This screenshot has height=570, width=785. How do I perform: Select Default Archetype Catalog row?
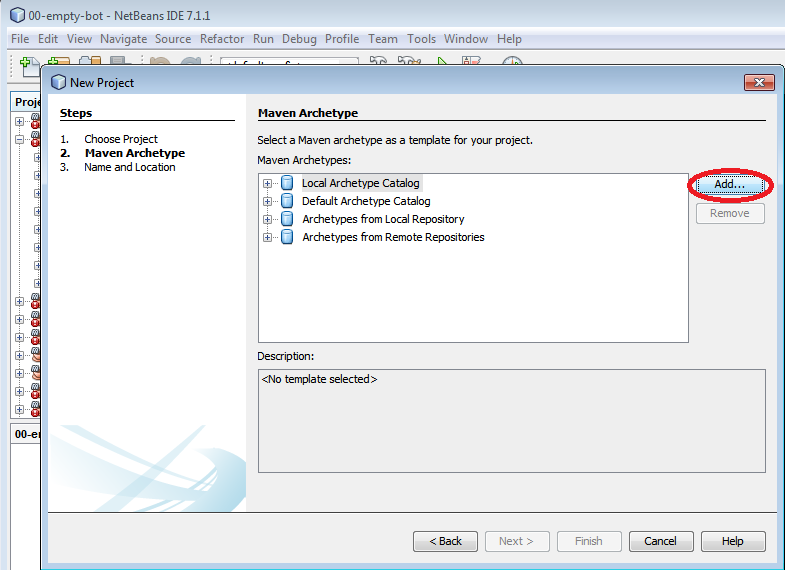[366, 201]
